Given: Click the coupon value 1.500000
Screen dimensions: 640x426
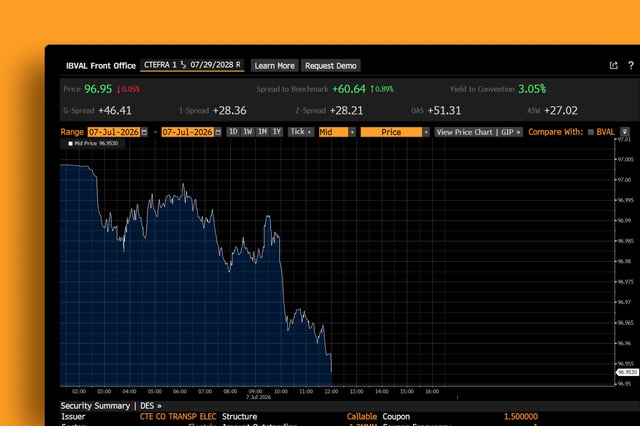Looking at the screenshot, I should [x=520, y=417].
